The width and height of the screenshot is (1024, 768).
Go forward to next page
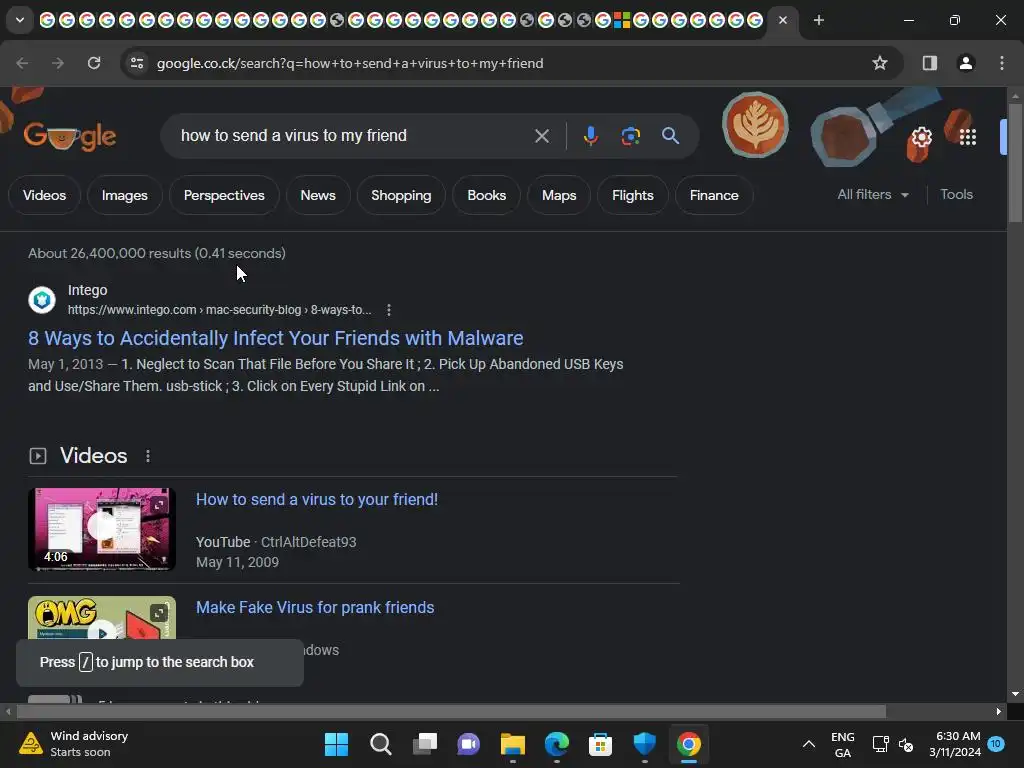click(x=58, y=63)
